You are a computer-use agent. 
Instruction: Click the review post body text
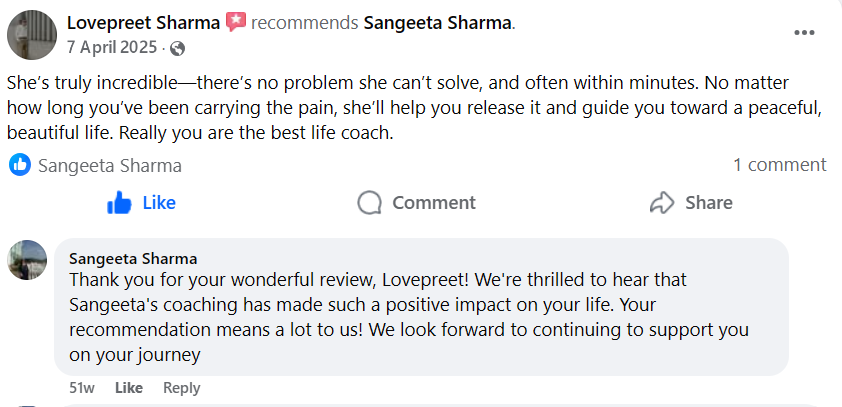point(400,105)
